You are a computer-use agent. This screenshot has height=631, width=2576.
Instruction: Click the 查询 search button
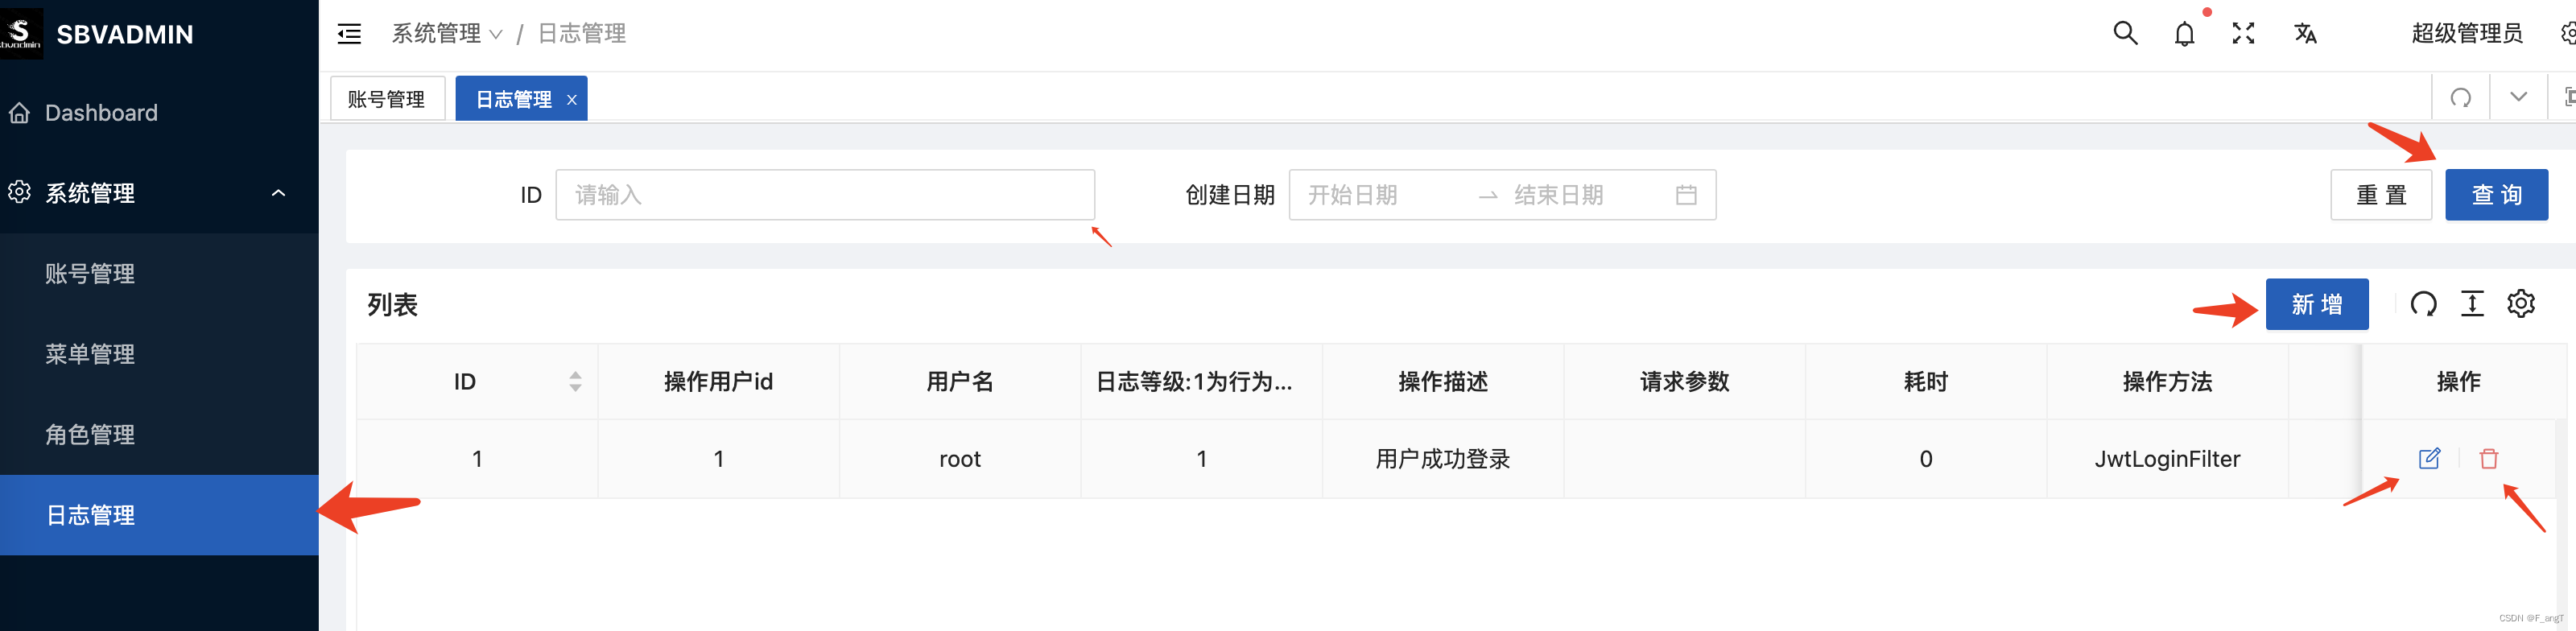click(x=2496, y=195)
